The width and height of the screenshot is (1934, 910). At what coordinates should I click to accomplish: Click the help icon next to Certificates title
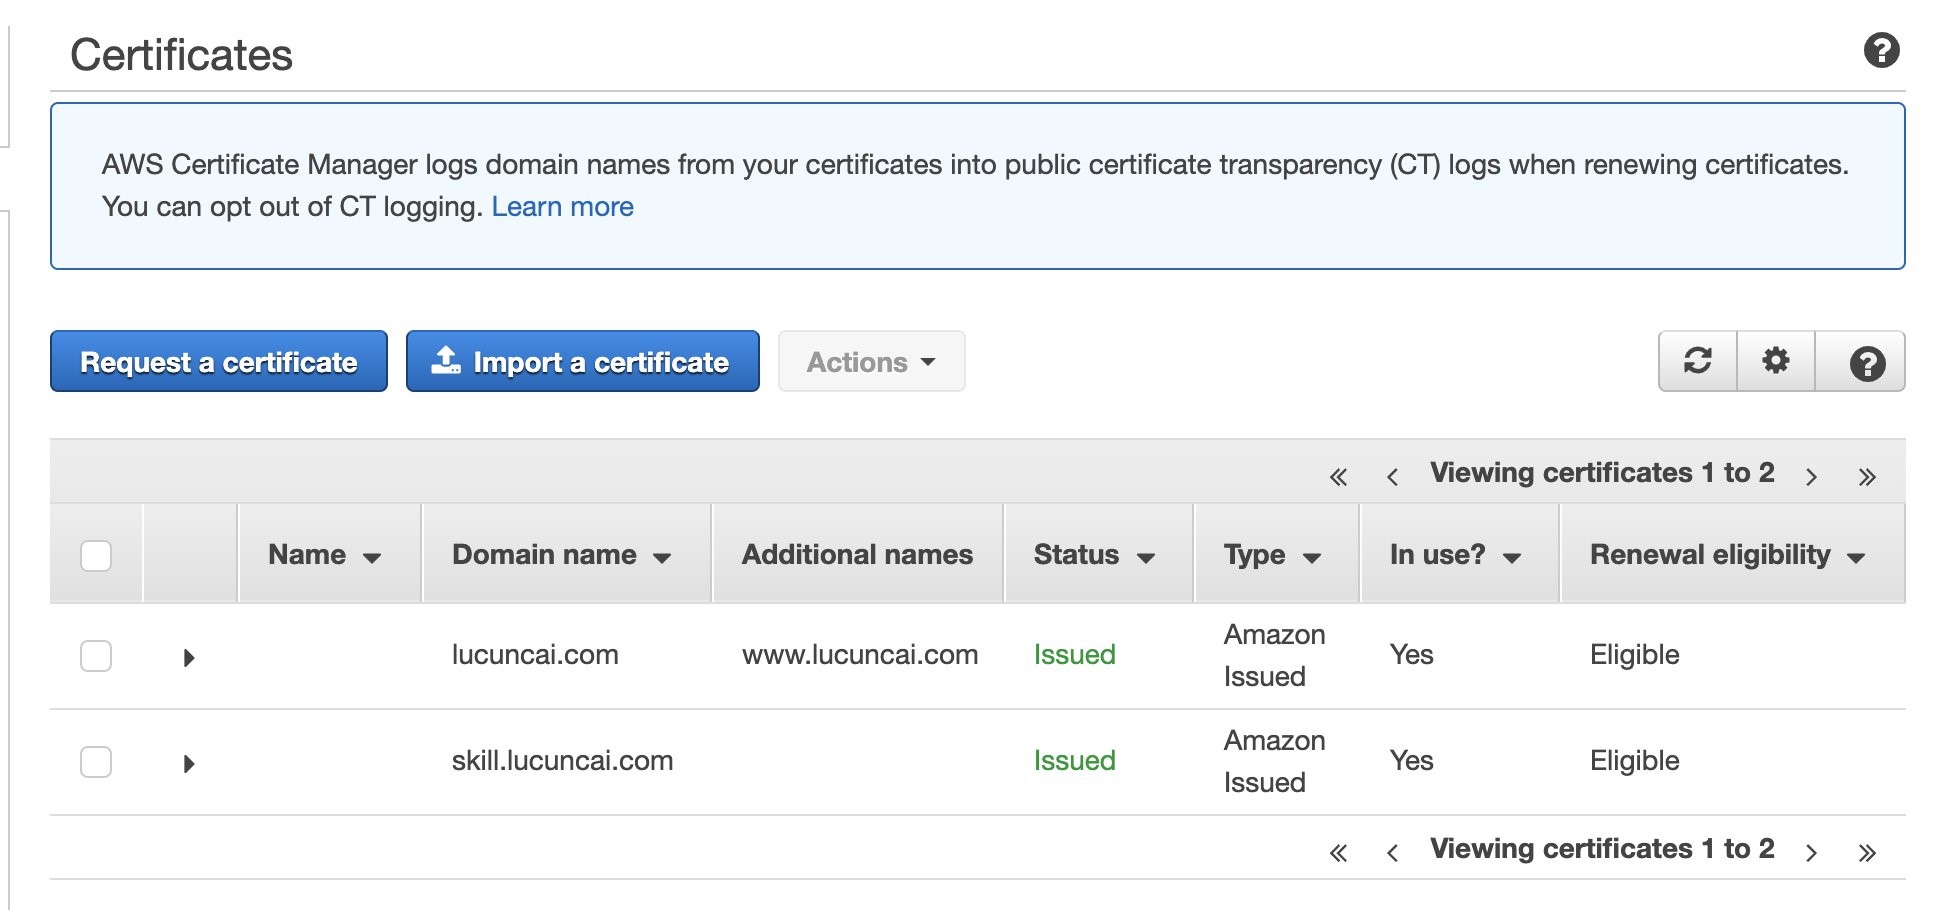1881,50
